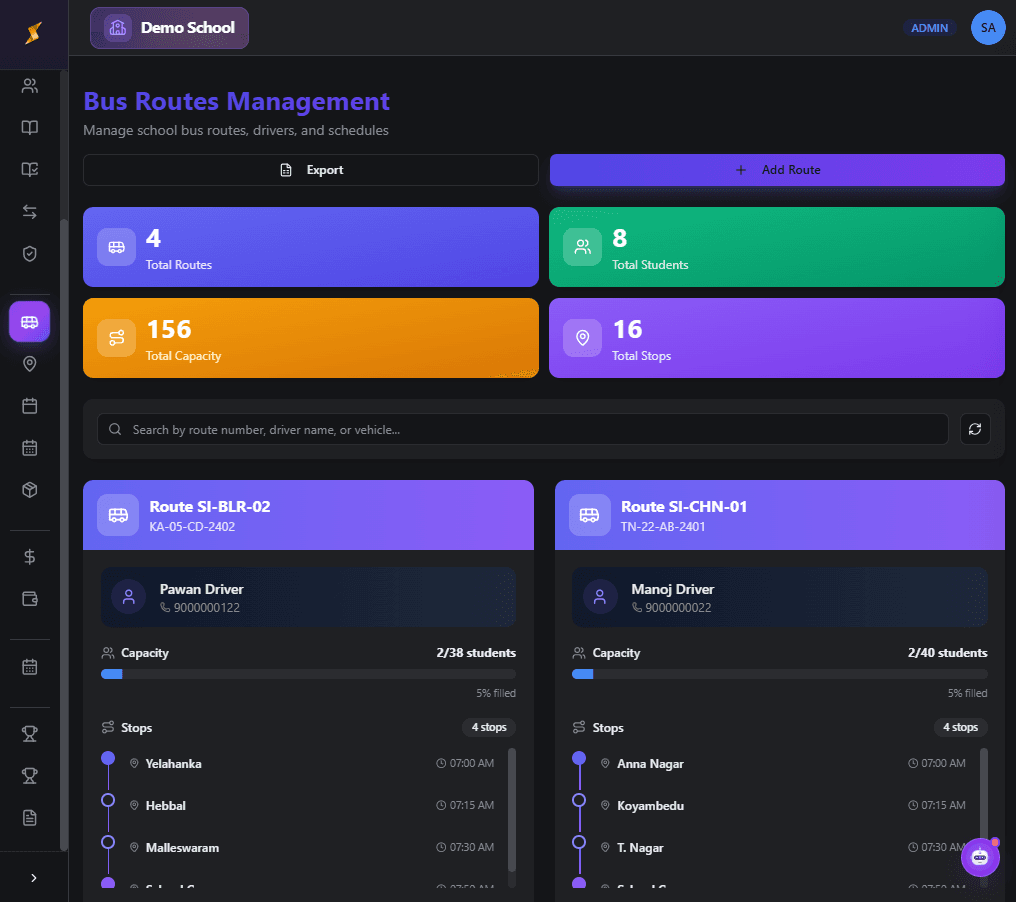1016x902 pixels.
Task: Click the search magnifier icon
Action: click(x=115, y=430)
